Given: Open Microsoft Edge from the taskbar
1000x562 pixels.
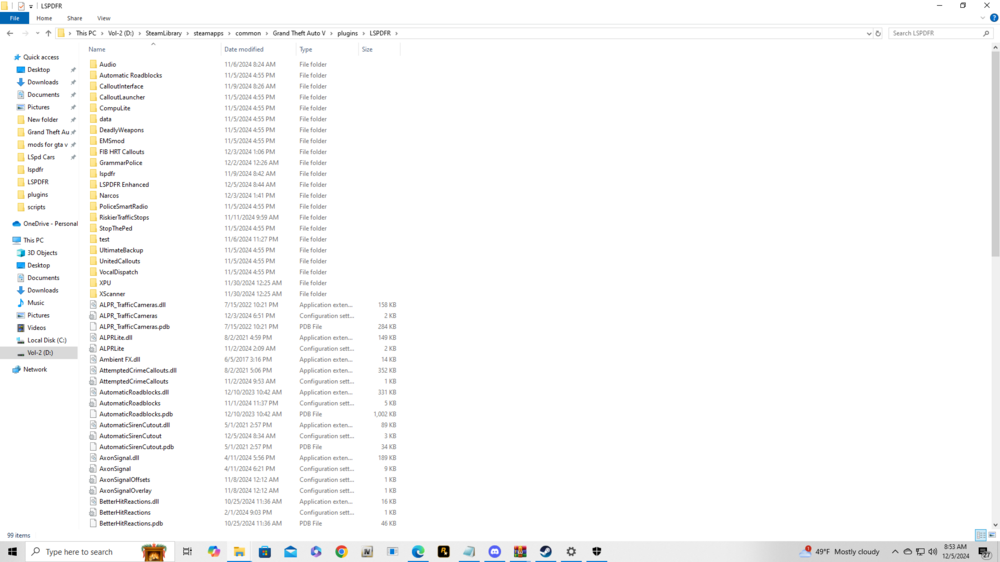Looking at the screenshot, I should pos(418,552).
